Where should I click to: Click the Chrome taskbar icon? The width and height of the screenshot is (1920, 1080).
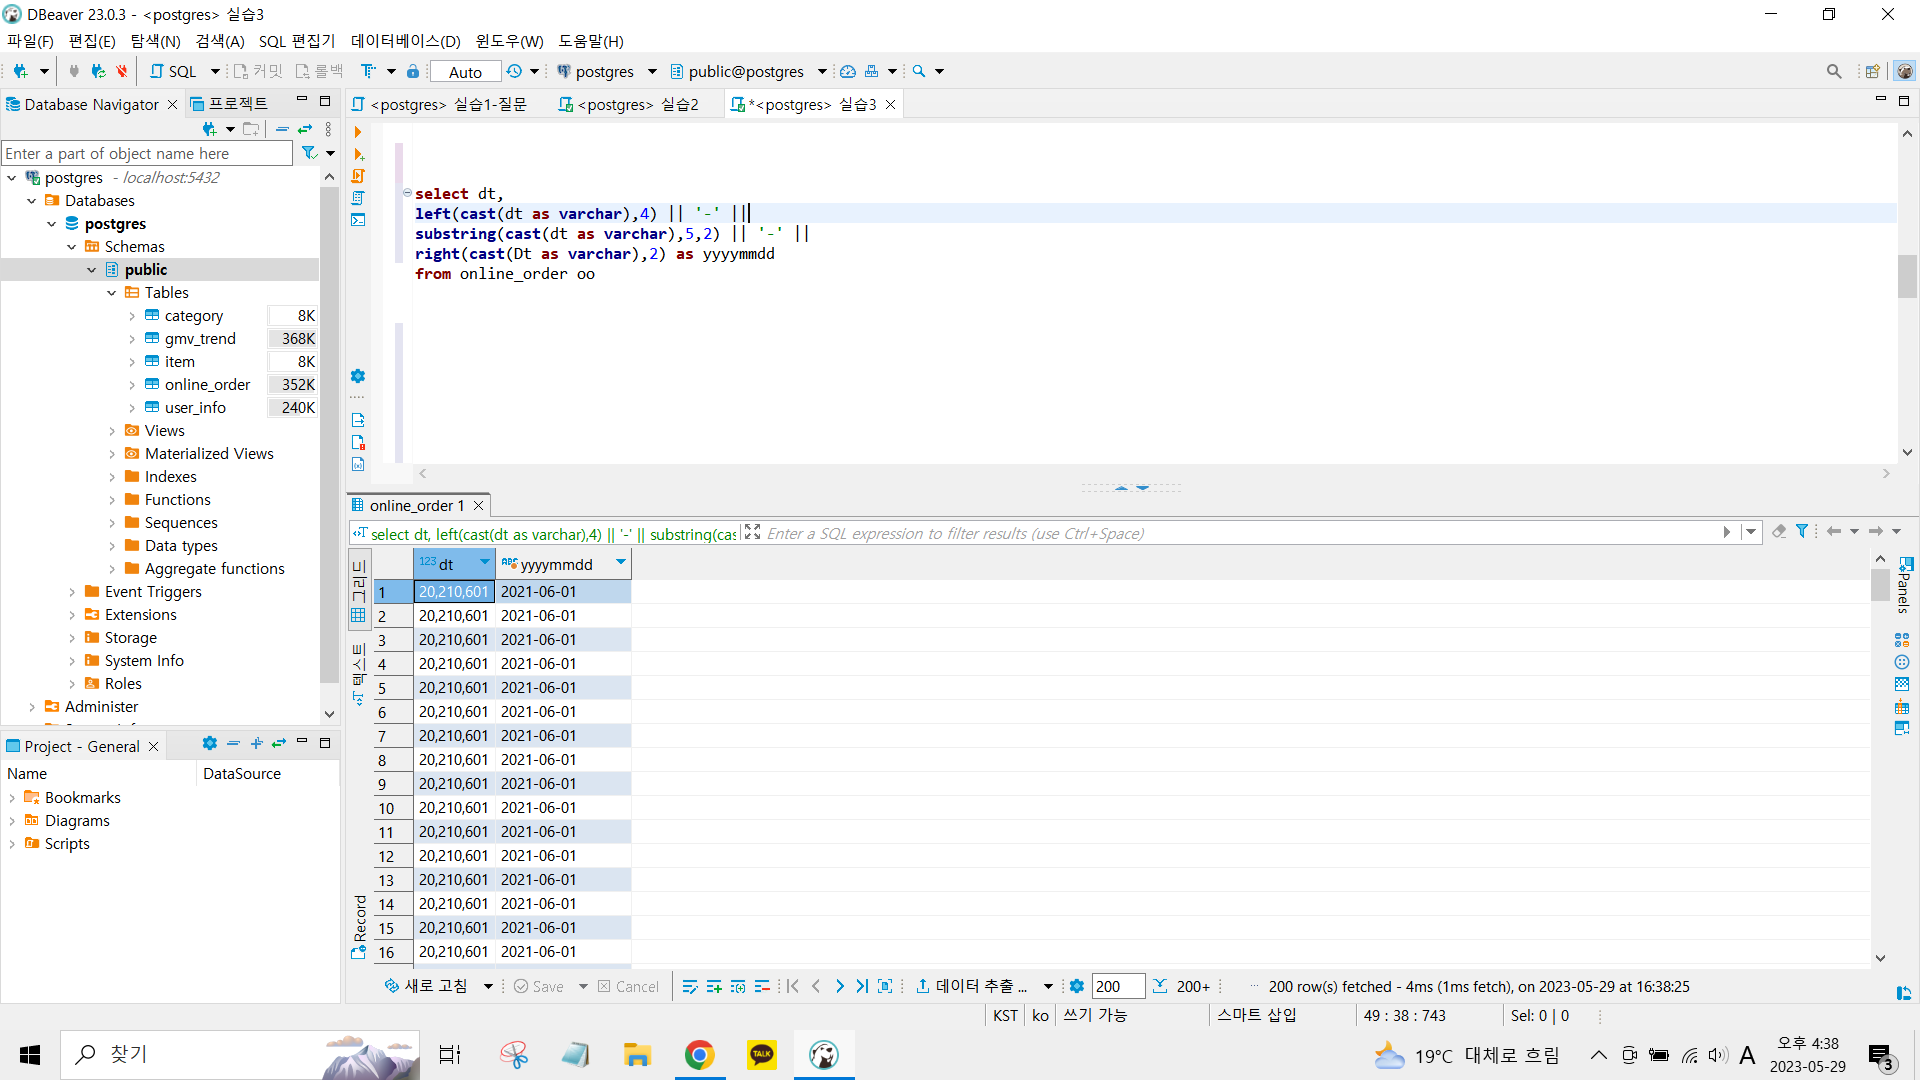coord(699,1055)
